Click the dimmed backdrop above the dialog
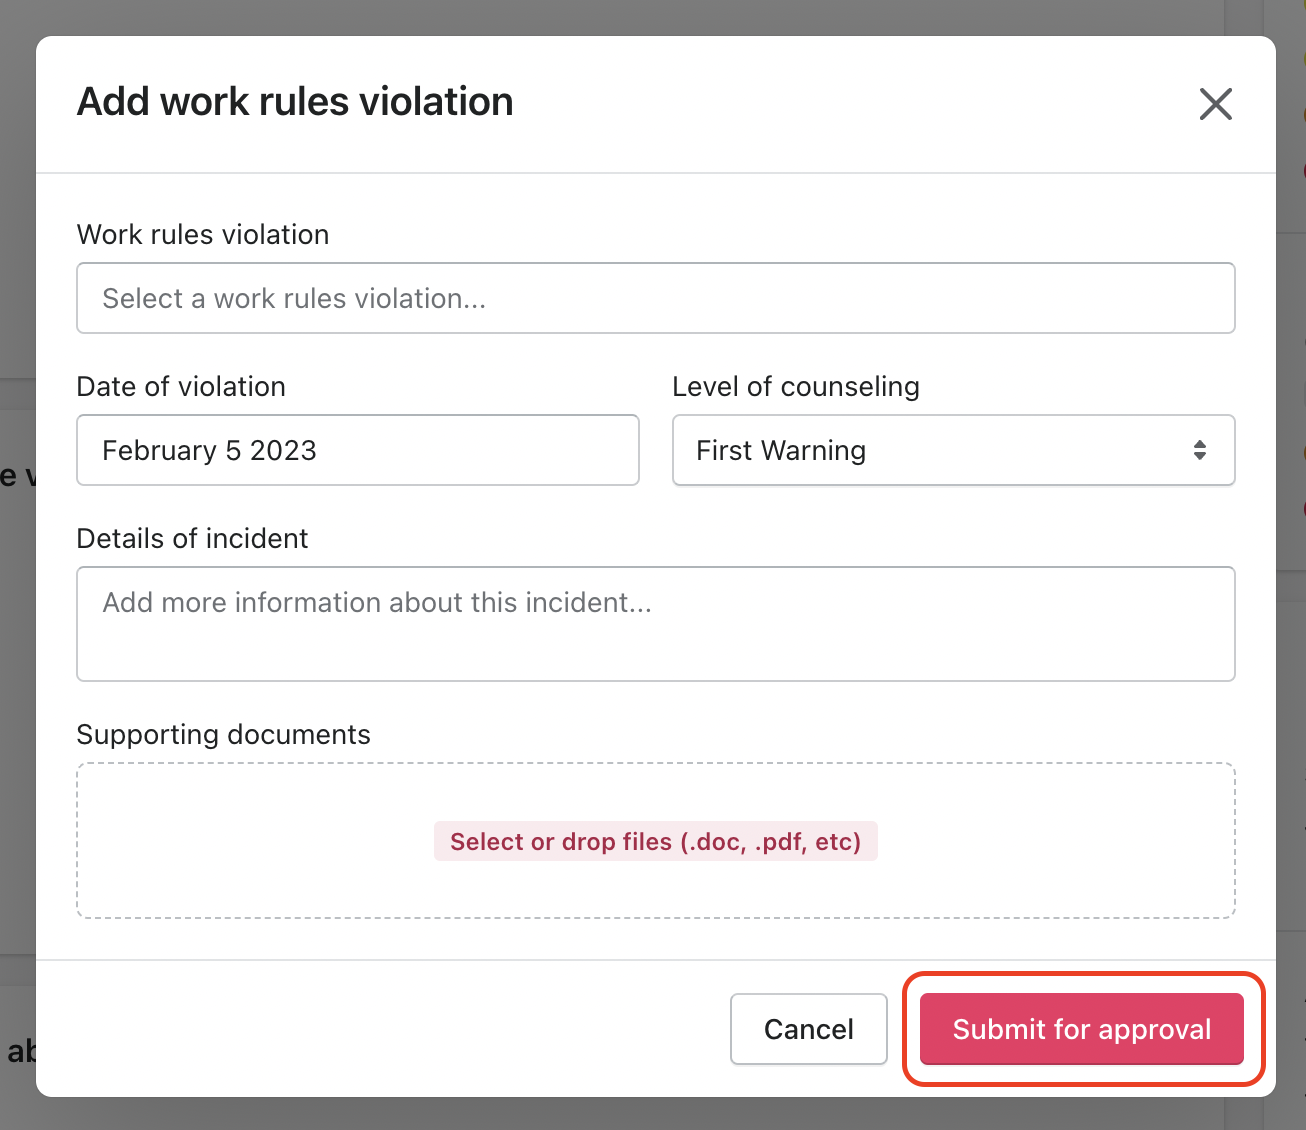1306x1130 pixels. pyautogui.click(x=650, y=16)
